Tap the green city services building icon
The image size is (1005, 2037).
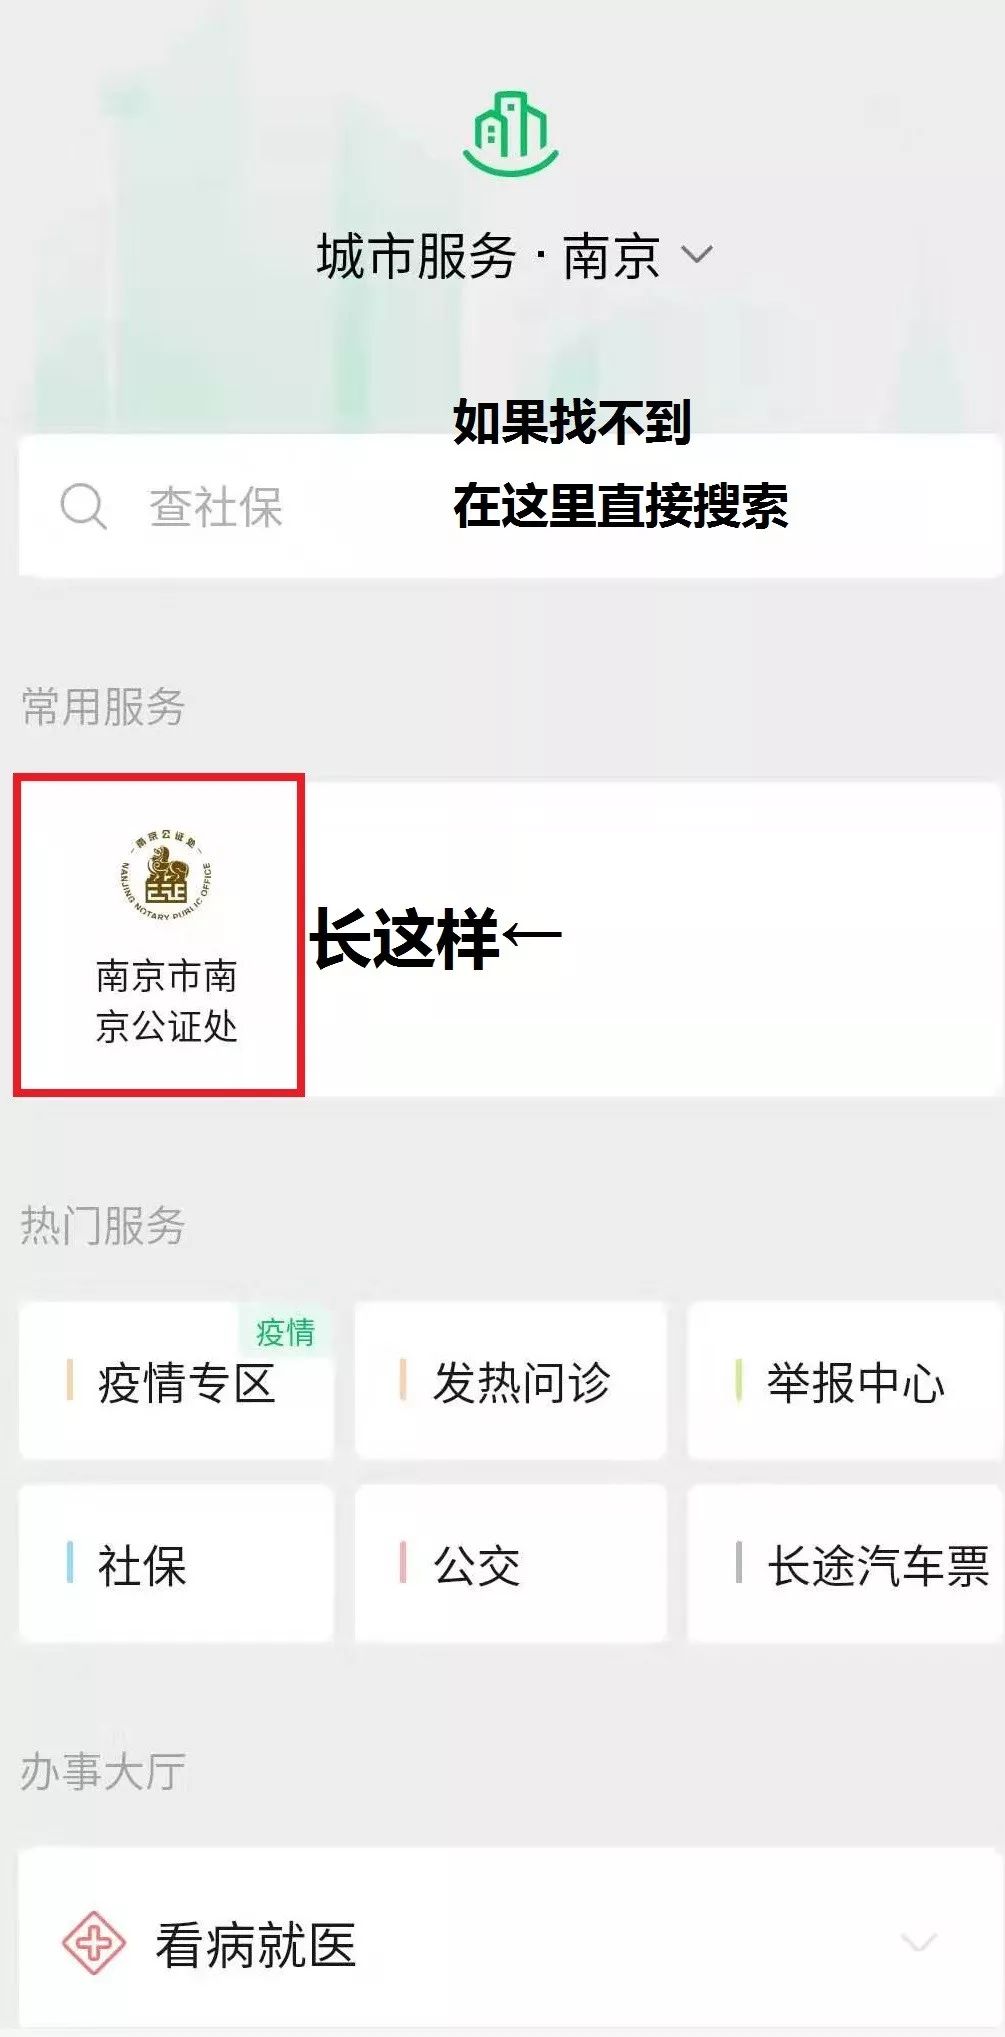coord(510,134)
